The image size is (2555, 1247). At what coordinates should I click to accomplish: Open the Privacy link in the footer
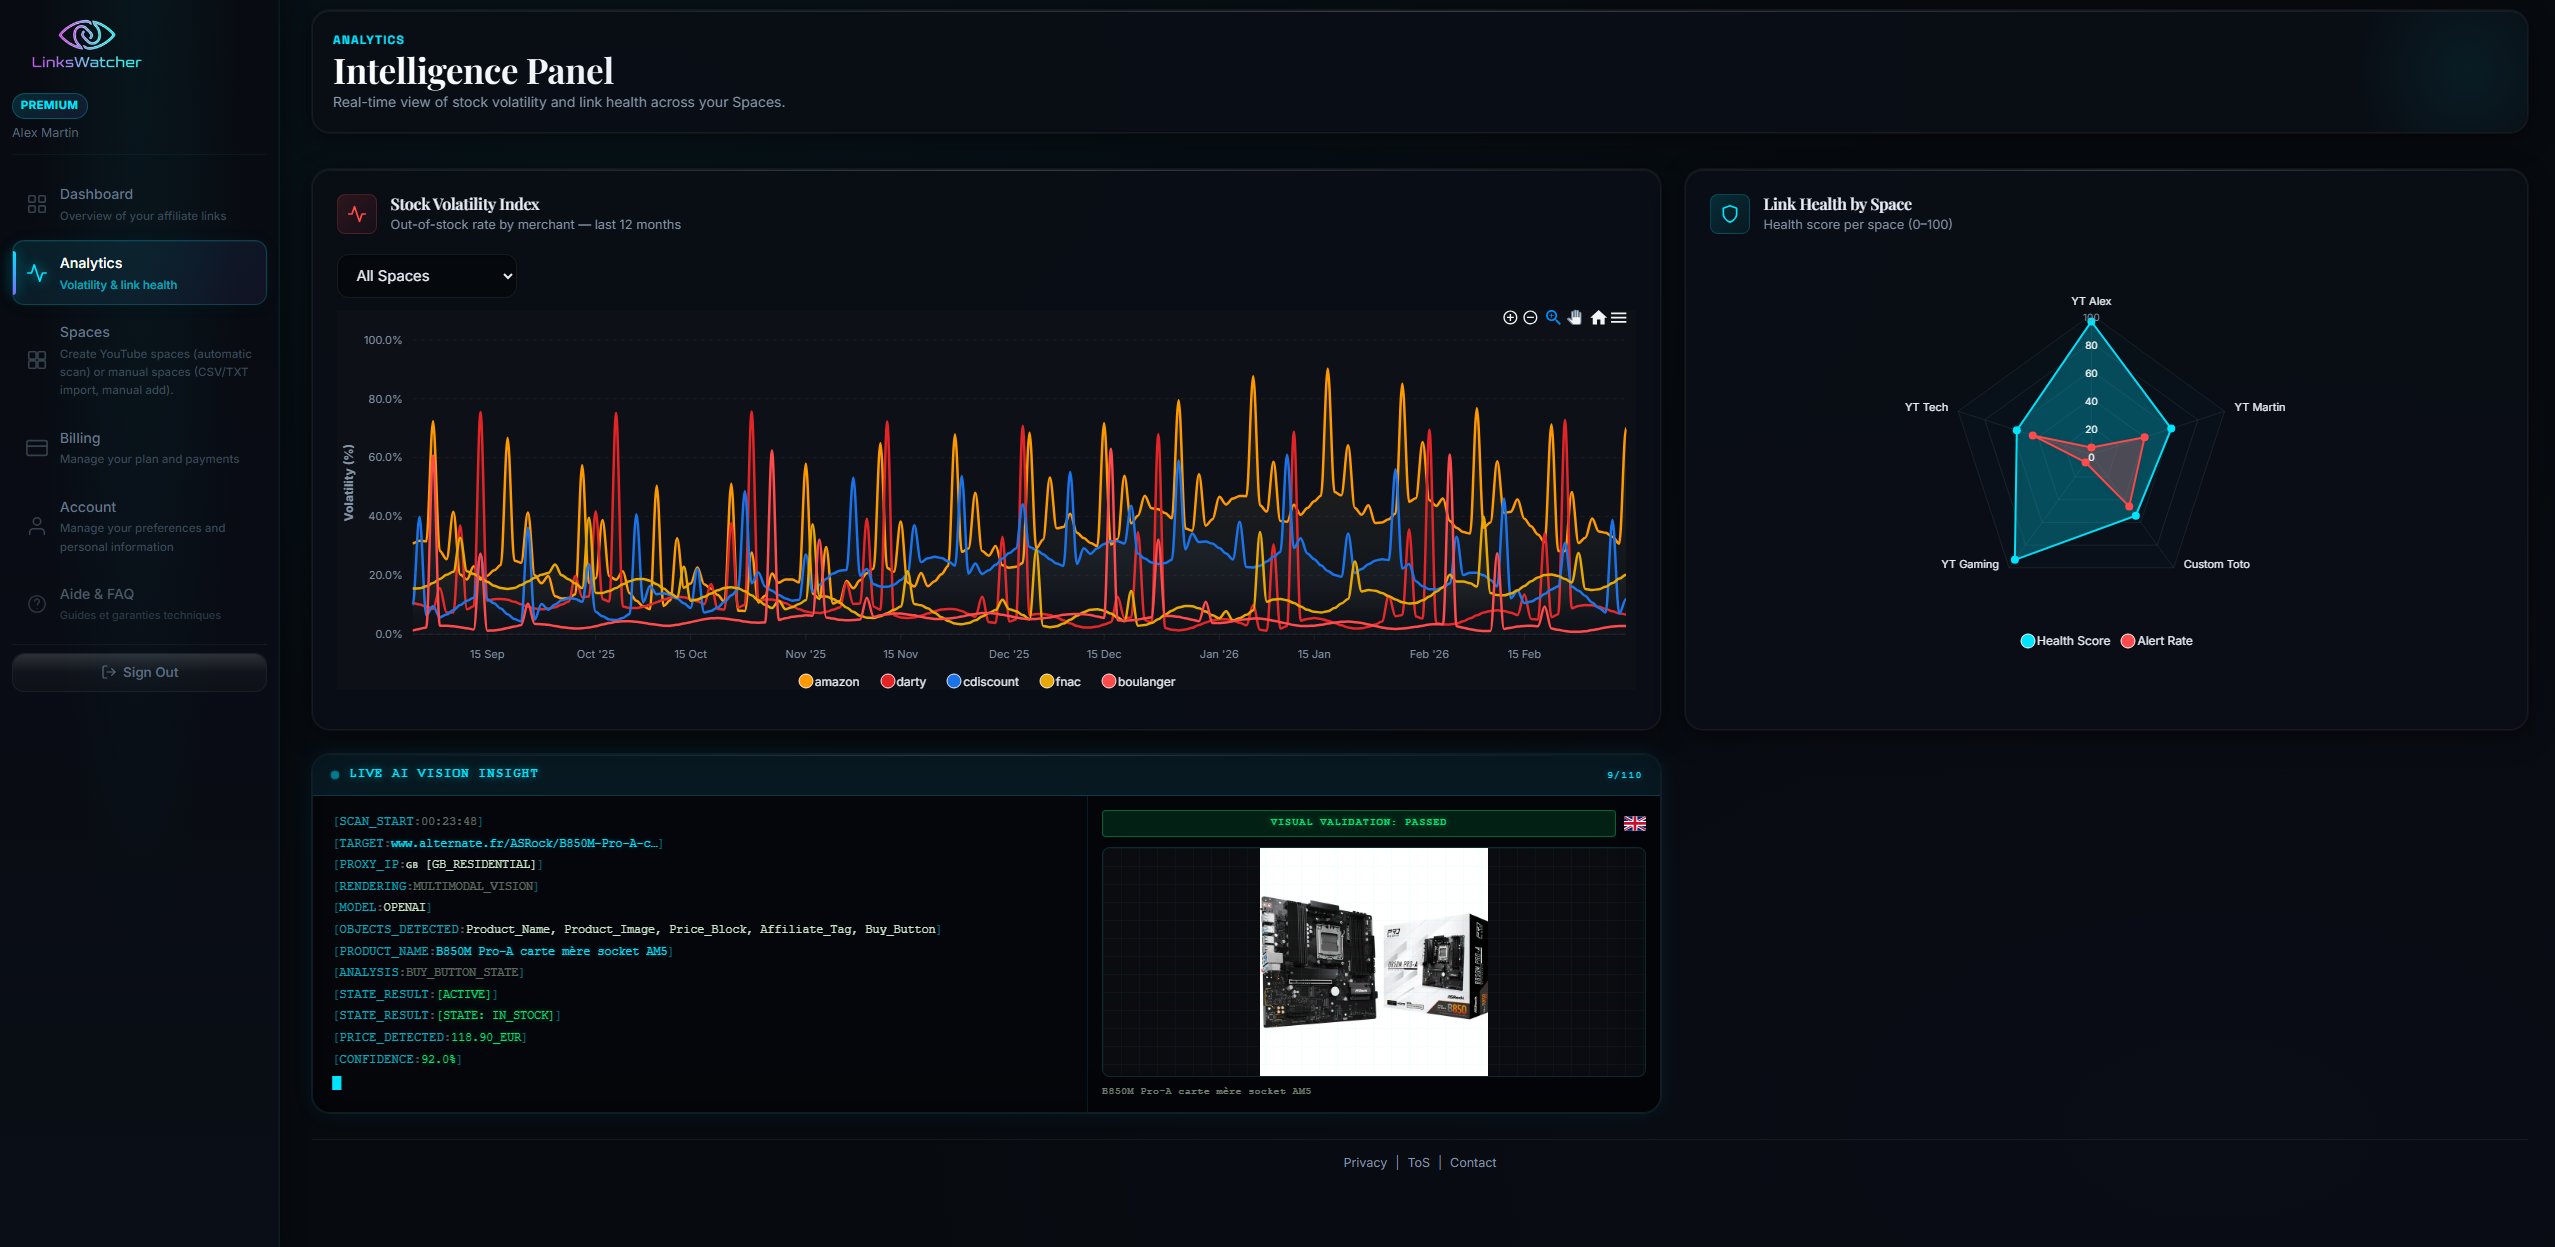[x=1364, y=1162]
